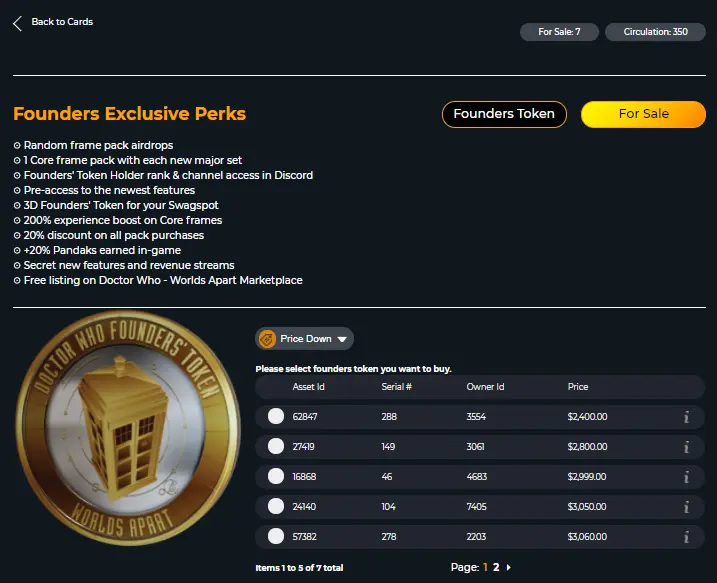Screen dimensions: 717x583
Task: Click serial number 46
Action: pos(387,476)
